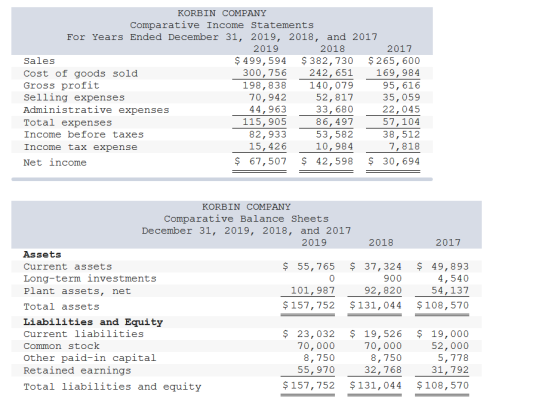Click 2018 gross profit 140,079
The height and width of the screenshot is (401, 560).
click(331, 85)
